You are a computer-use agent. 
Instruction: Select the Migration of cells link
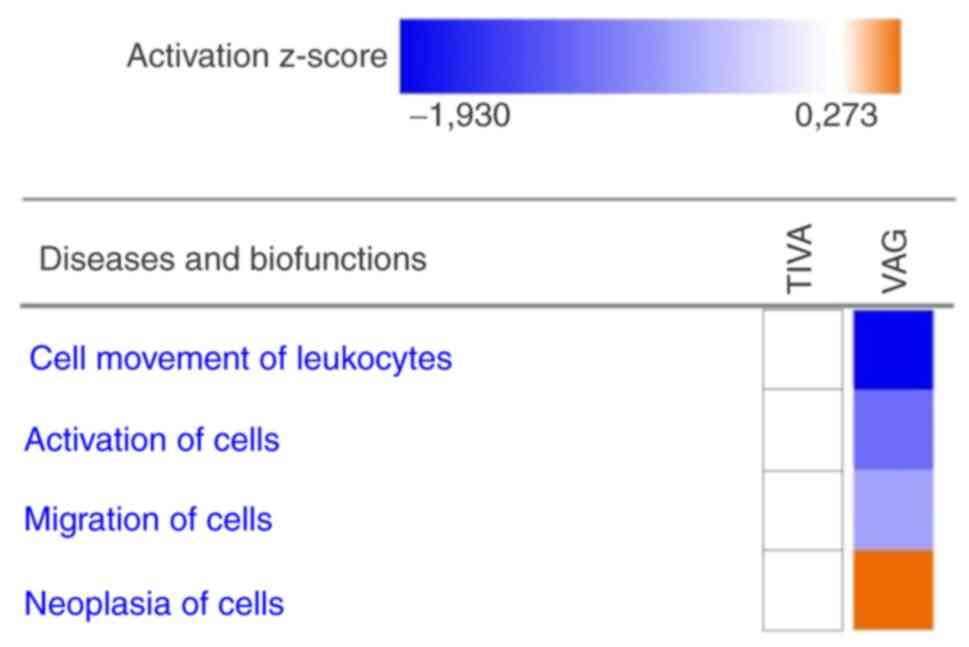click(x=148, y=520)
